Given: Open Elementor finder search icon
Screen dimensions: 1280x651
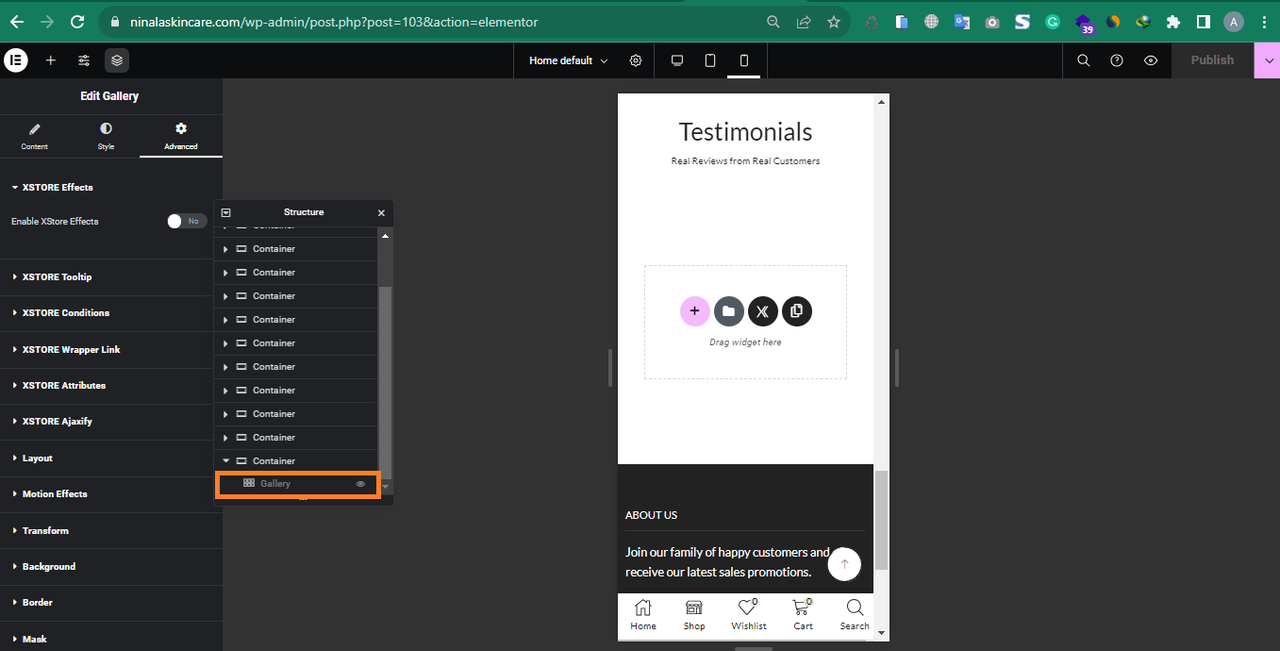Looking at the screenshot, I should coord(1084,60).
